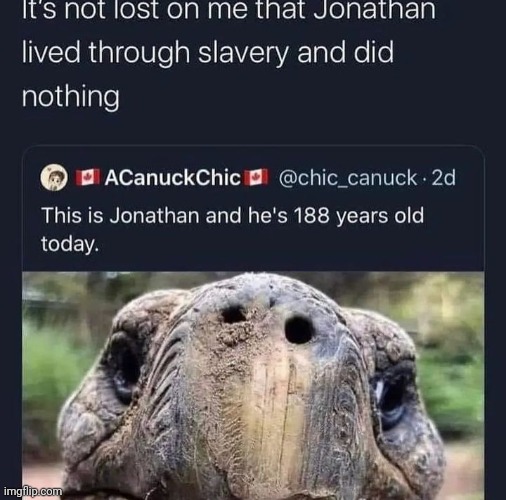
Task: Click the line 'lived through slavery and did'
Action: tap(207, 52)
